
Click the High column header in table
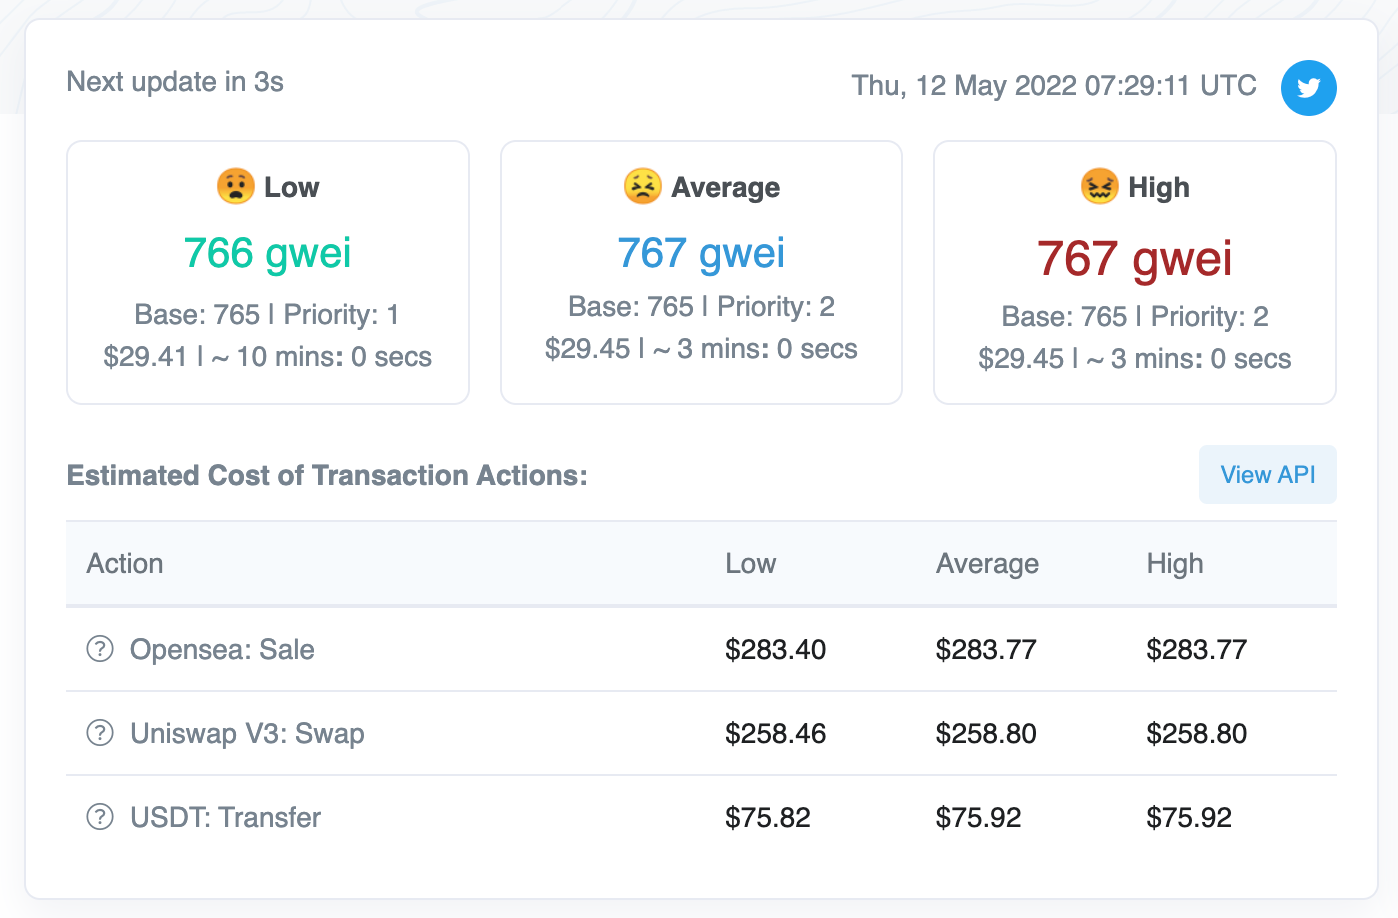click(1175, 564)
